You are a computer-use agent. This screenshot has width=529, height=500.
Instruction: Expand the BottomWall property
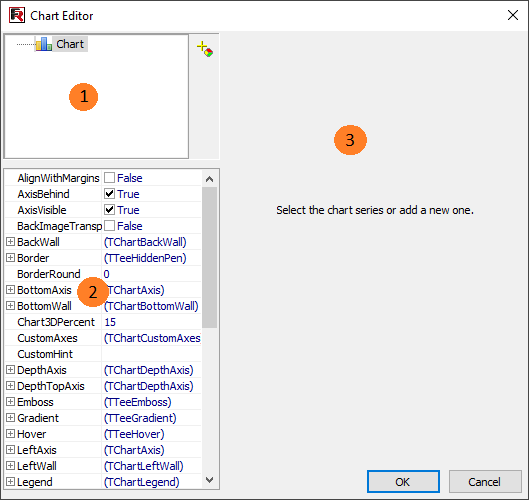10,306
